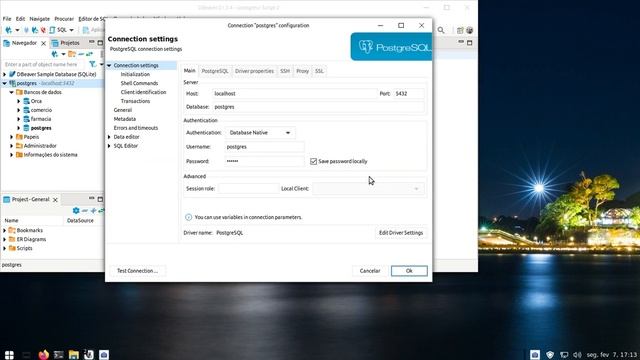Viewport: 640px width, 360px height.
Task: Select Informações do sistema folder
Action: [x=50, y=155]
